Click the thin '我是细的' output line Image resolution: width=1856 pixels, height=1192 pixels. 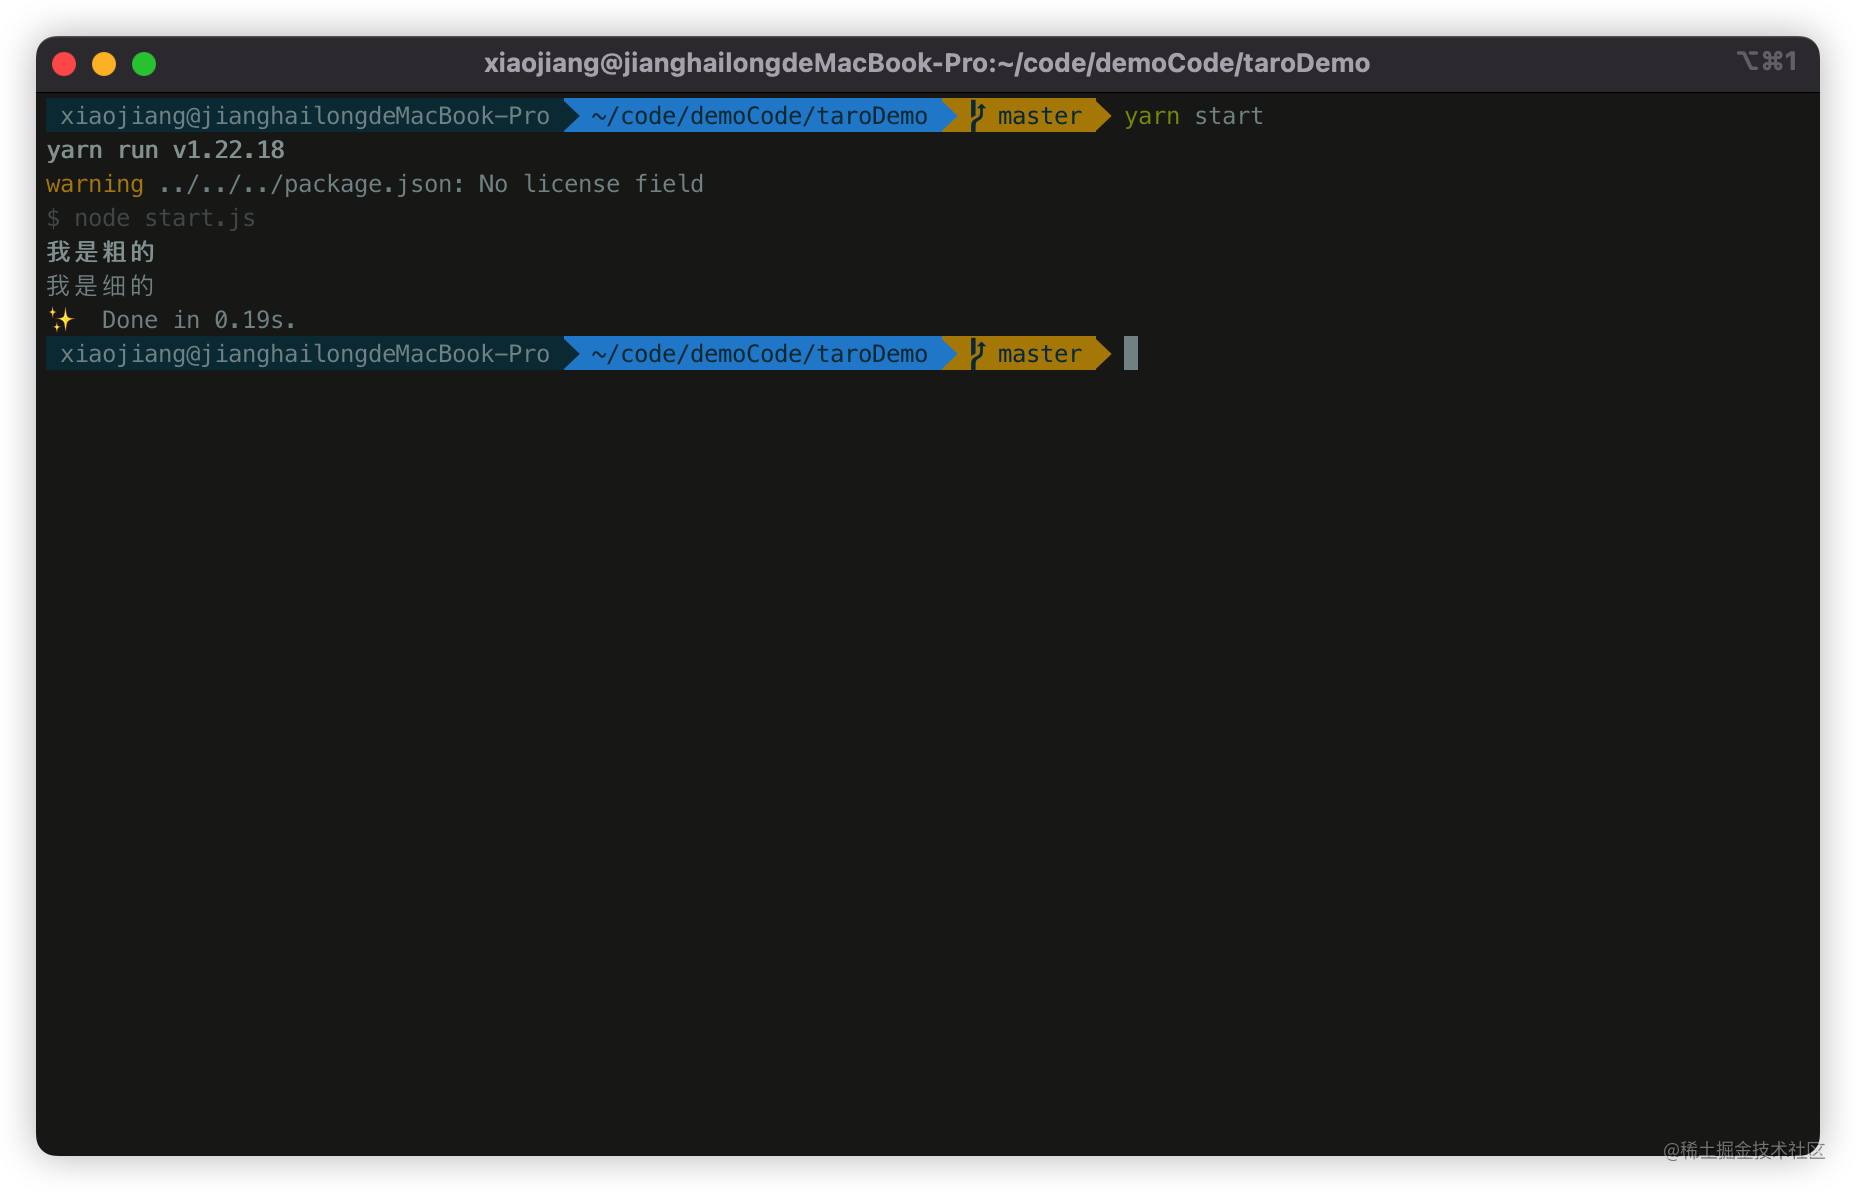(x=100, y=286)
